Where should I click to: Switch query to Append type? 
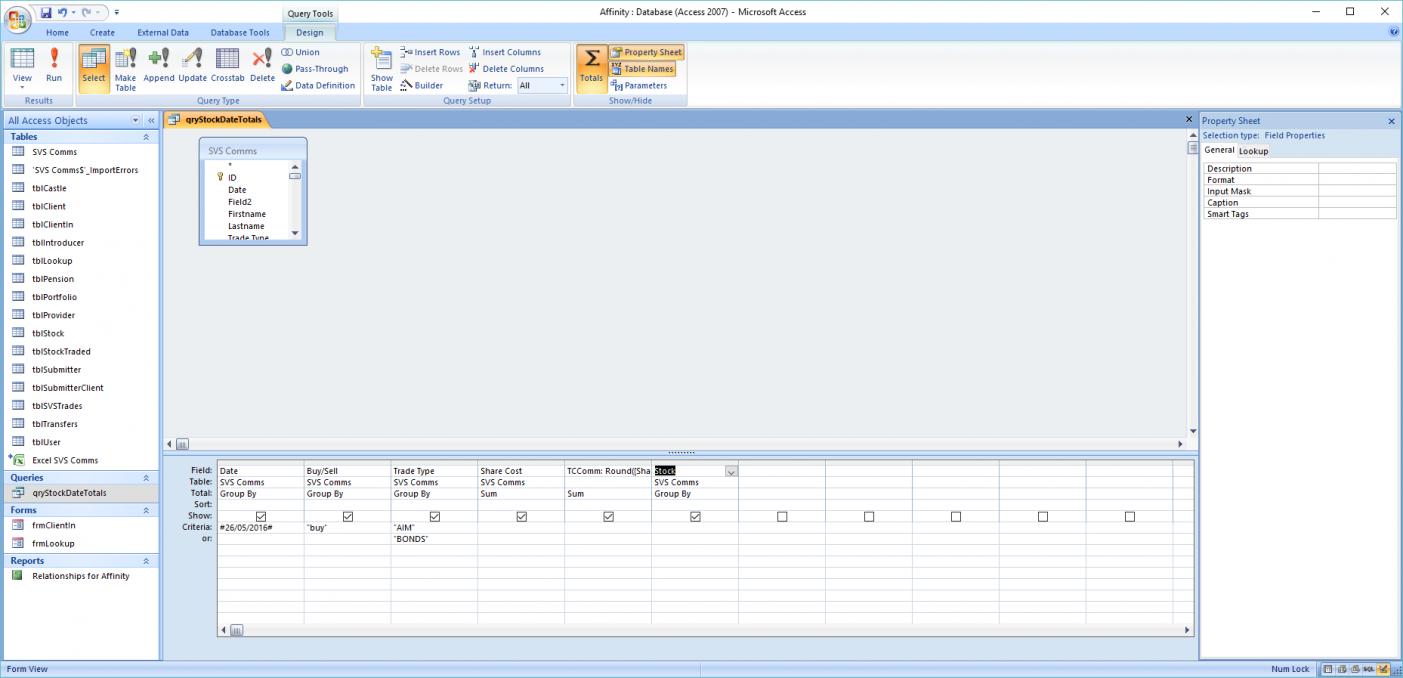tap(159, 65)
